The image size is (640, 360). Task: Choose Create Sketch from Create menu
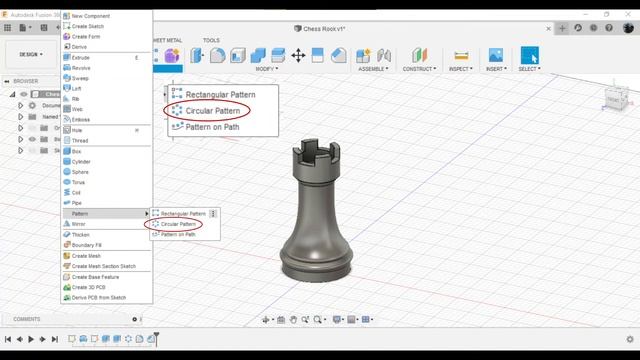tap(106, 26)
